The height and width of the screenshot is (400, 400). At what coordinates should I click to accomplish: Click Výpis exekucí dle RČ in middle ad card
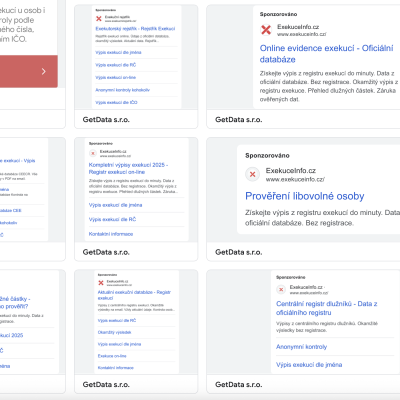112,219
